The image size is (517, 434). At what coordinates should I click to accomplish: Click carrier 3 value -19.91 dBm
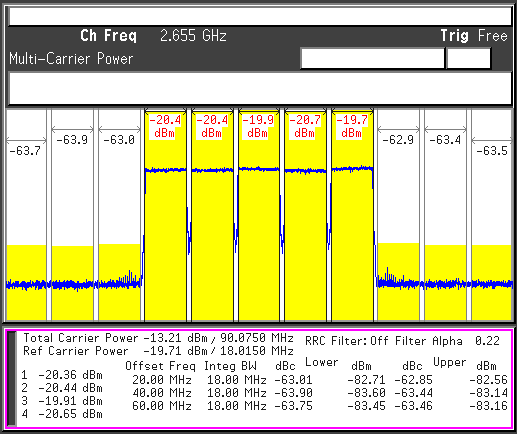[70, 401]
